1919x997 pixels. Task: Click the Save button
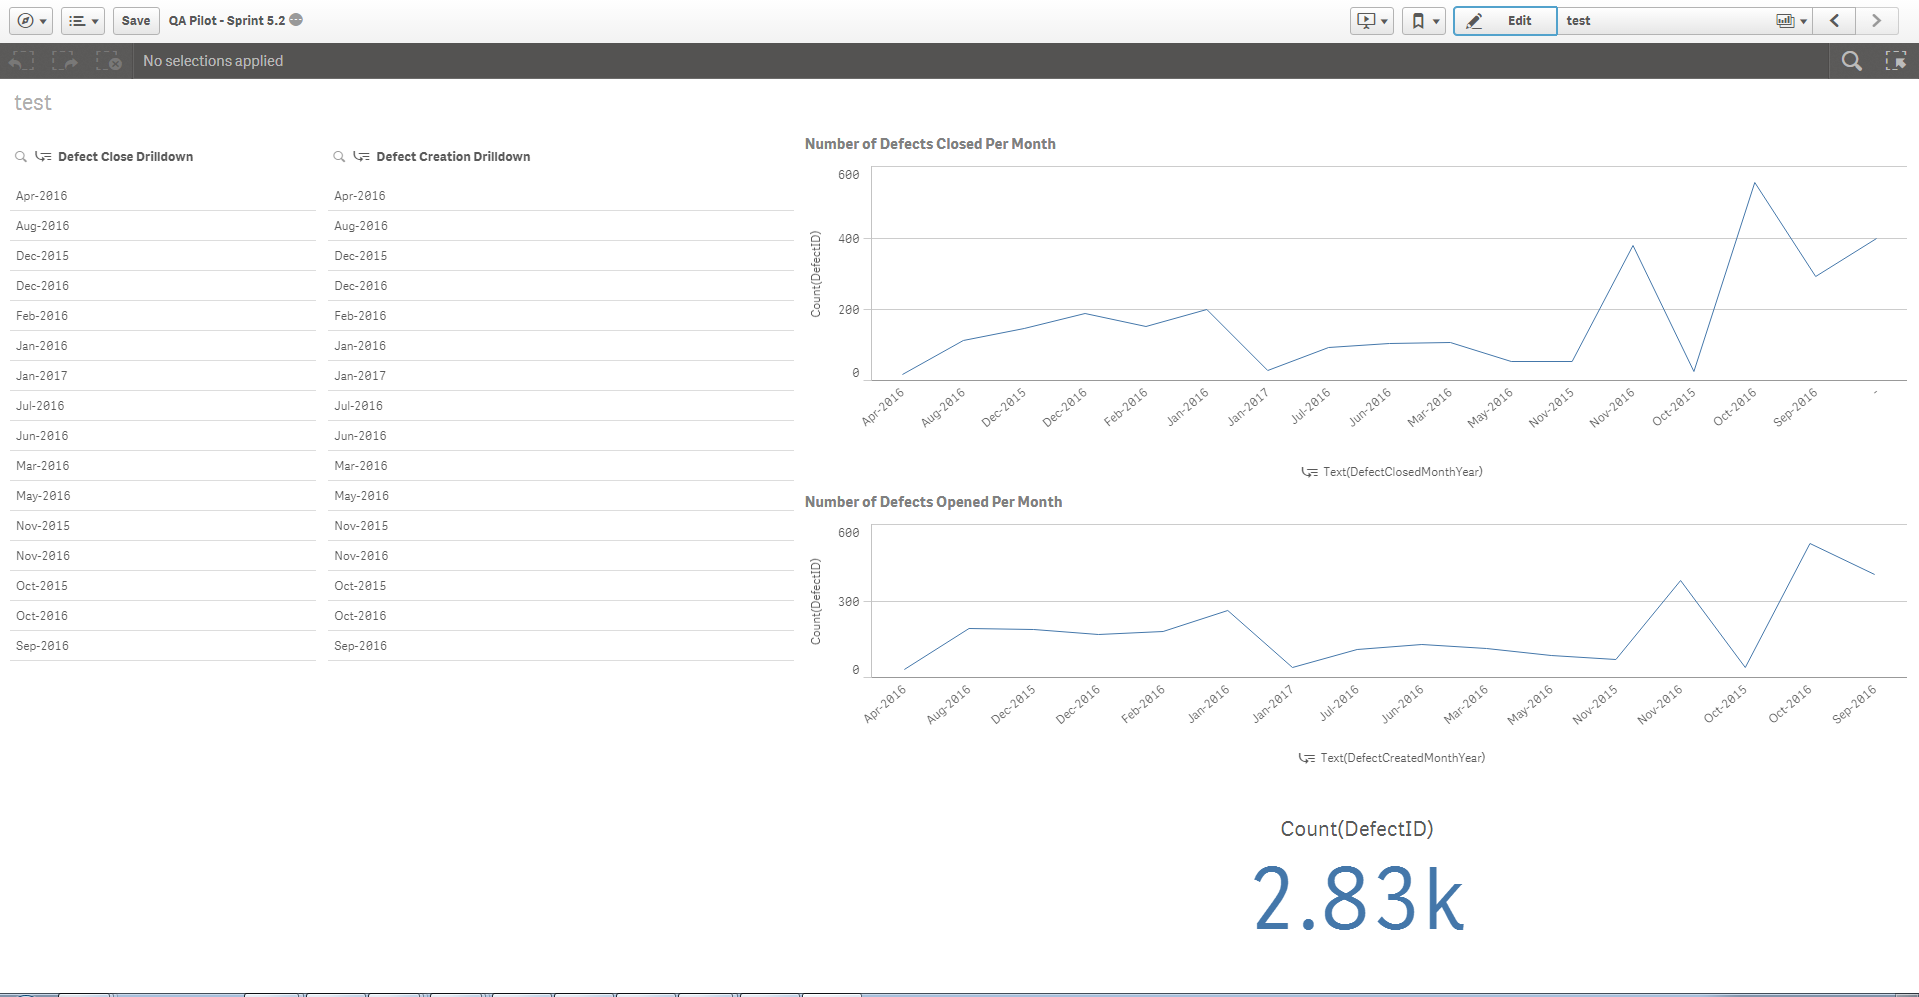pos(136,20)
